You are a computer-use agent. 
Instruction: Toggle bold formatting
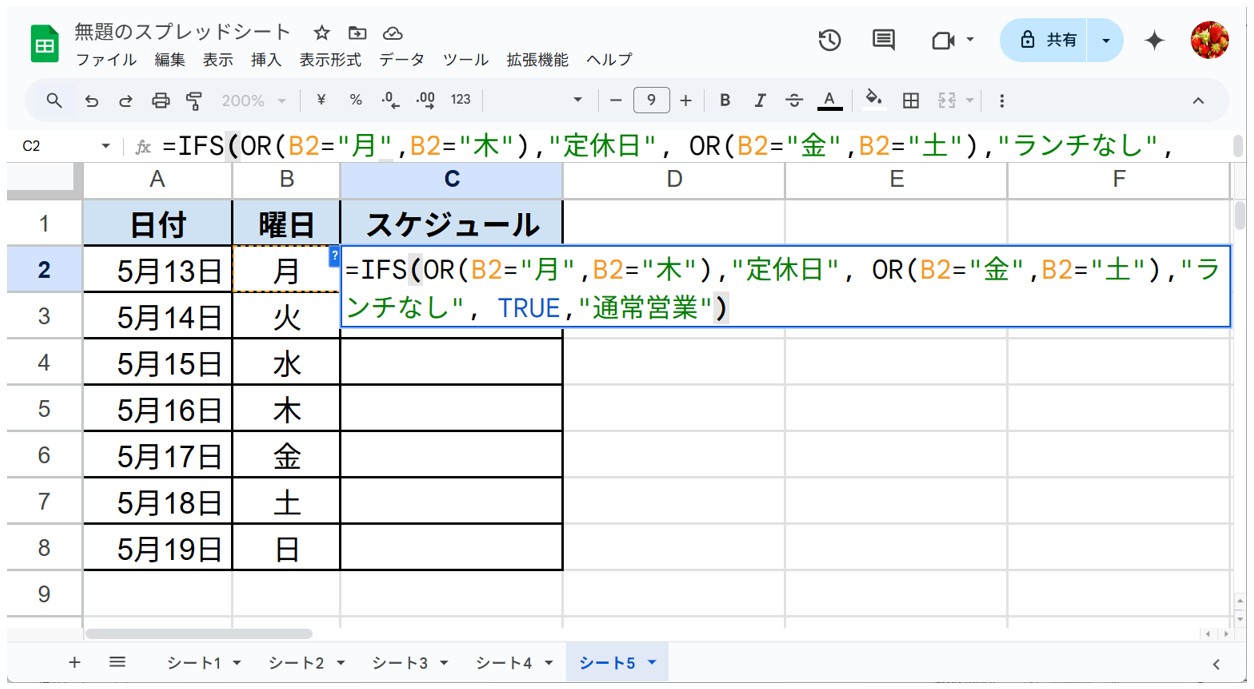point(725,100)
